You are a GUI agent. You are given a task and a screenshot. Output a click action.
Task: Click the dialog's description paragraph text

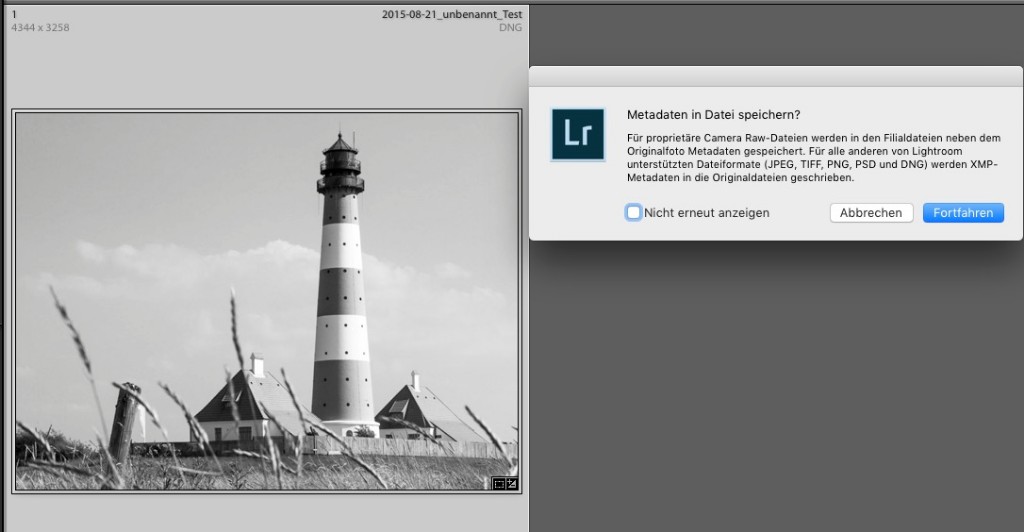pos(812,157)
